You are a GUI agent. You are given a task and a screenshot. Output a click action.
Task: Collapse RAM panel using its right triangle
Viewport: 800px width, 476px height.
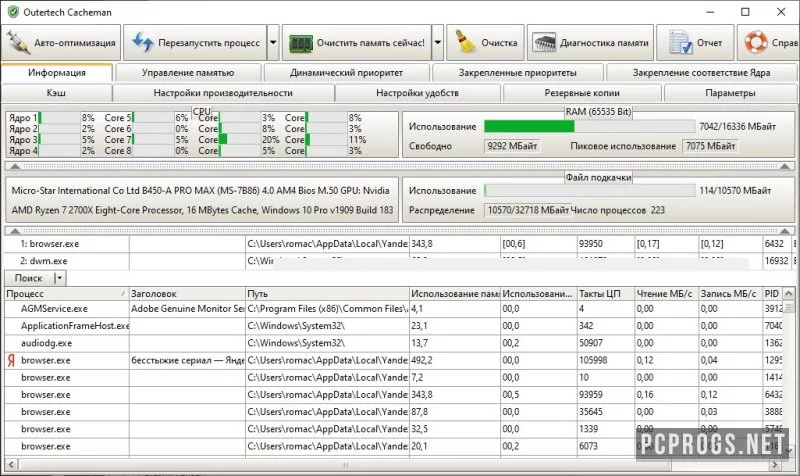785,166
